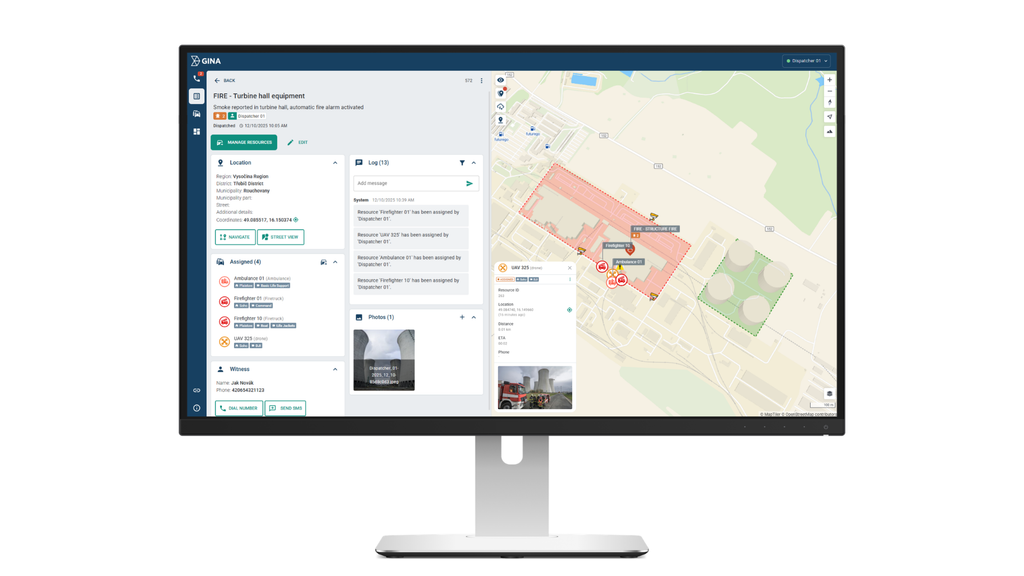Click the MANAGE RESOURCES button
This screenshot has height=576, width=1024.
[244, 142]
